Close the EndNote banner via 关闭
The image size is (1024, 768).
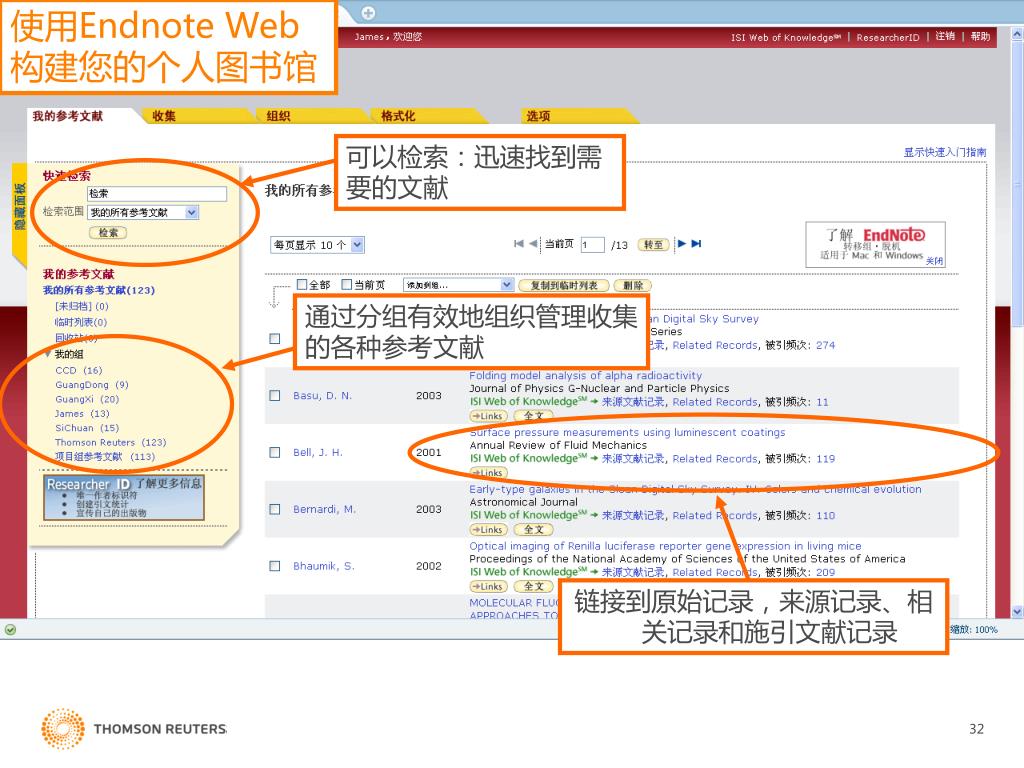935,261
